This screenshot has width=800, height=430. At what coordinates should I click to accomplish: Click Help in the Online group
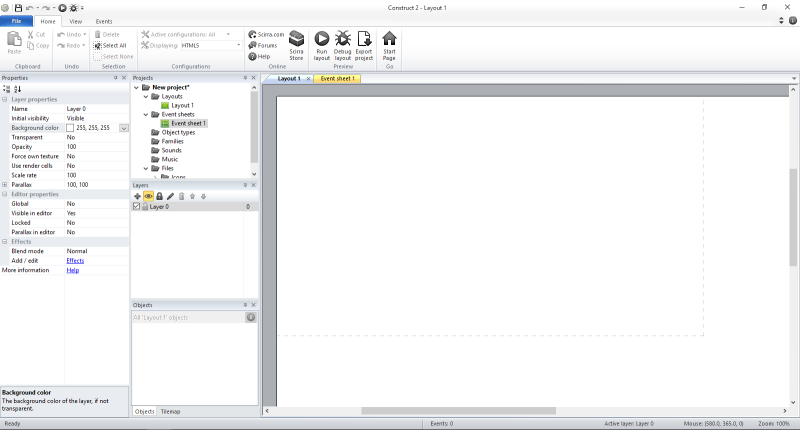tap(259, 57)
